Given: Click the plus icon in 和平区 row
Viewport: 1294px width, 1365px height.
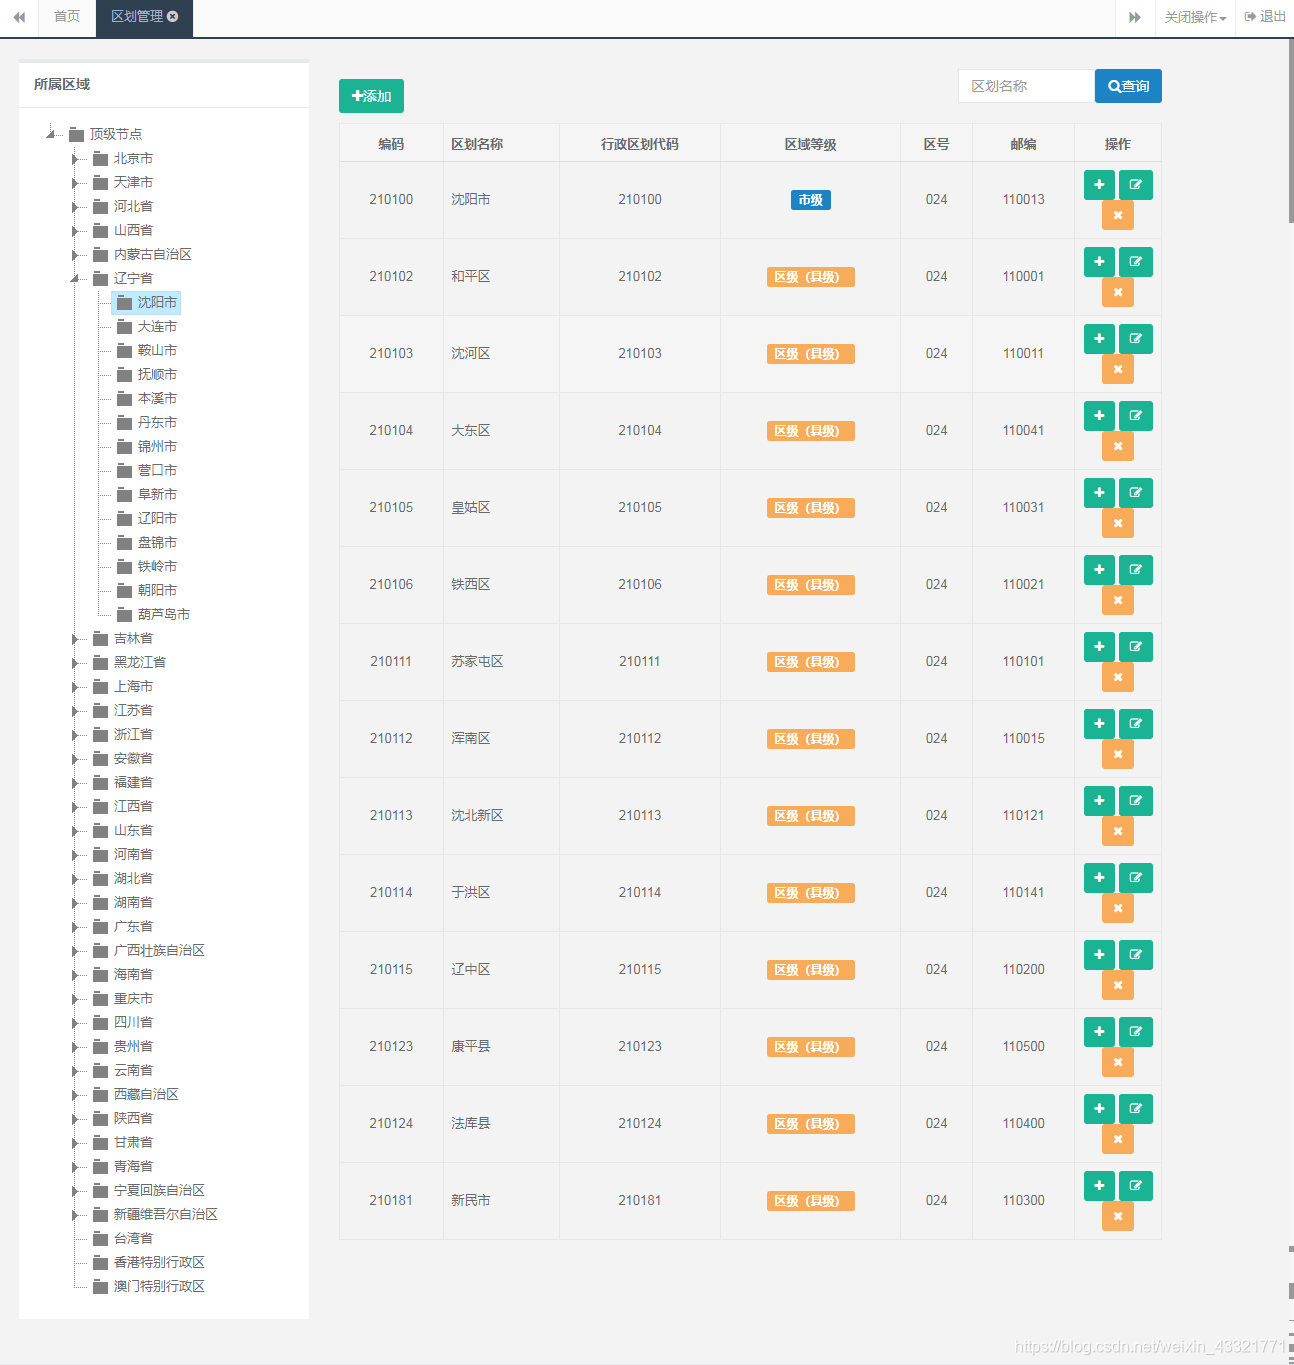Looking at the screenshot, I should pos(1099,262).
